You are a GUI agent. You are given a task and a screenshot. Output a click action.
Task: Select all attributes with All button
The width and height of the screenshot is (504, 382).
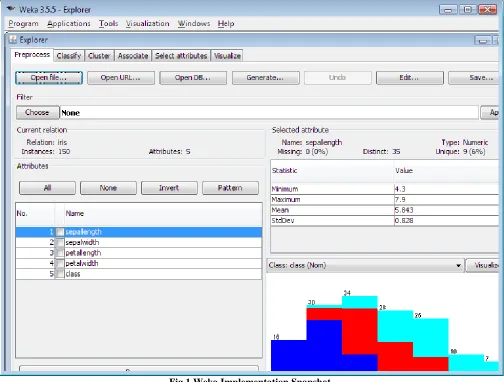(x=47, y=188)
